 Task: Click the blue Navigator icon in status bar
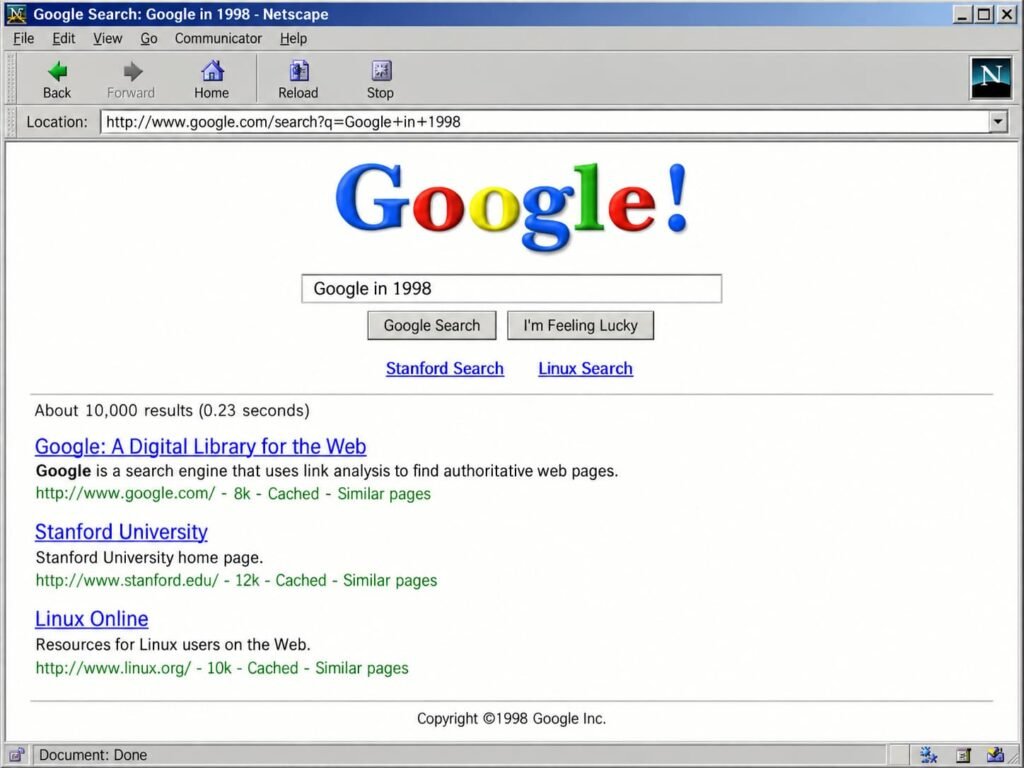(929, 755)
